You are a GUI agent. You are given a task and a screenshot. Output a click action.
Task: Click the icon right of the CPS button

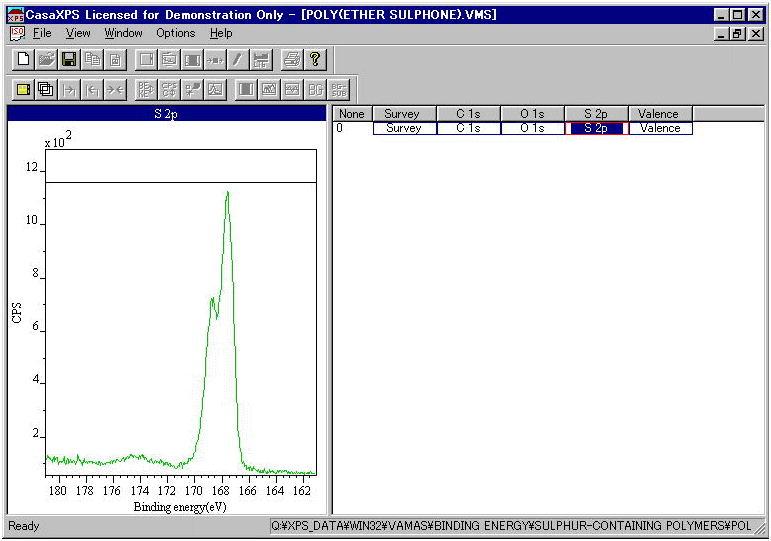[192, 90]
